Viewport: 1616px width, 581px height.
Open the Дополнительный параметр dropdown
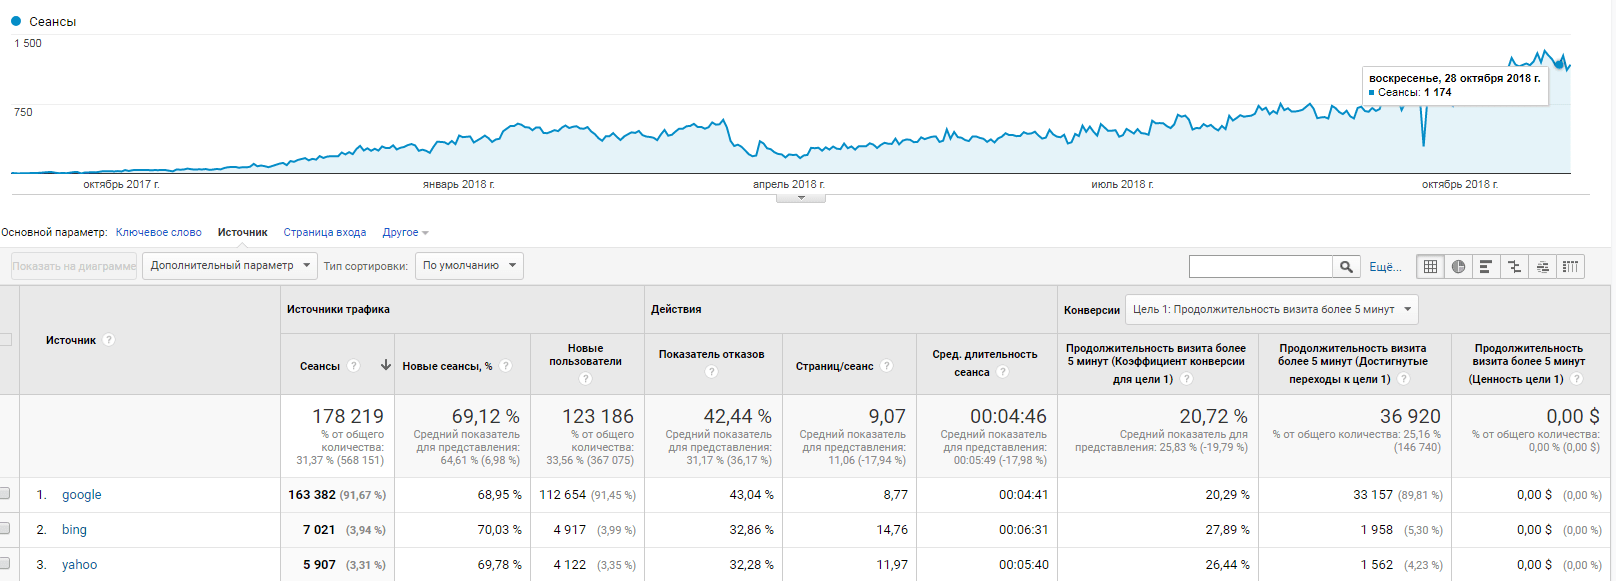[x=230, y=265]
